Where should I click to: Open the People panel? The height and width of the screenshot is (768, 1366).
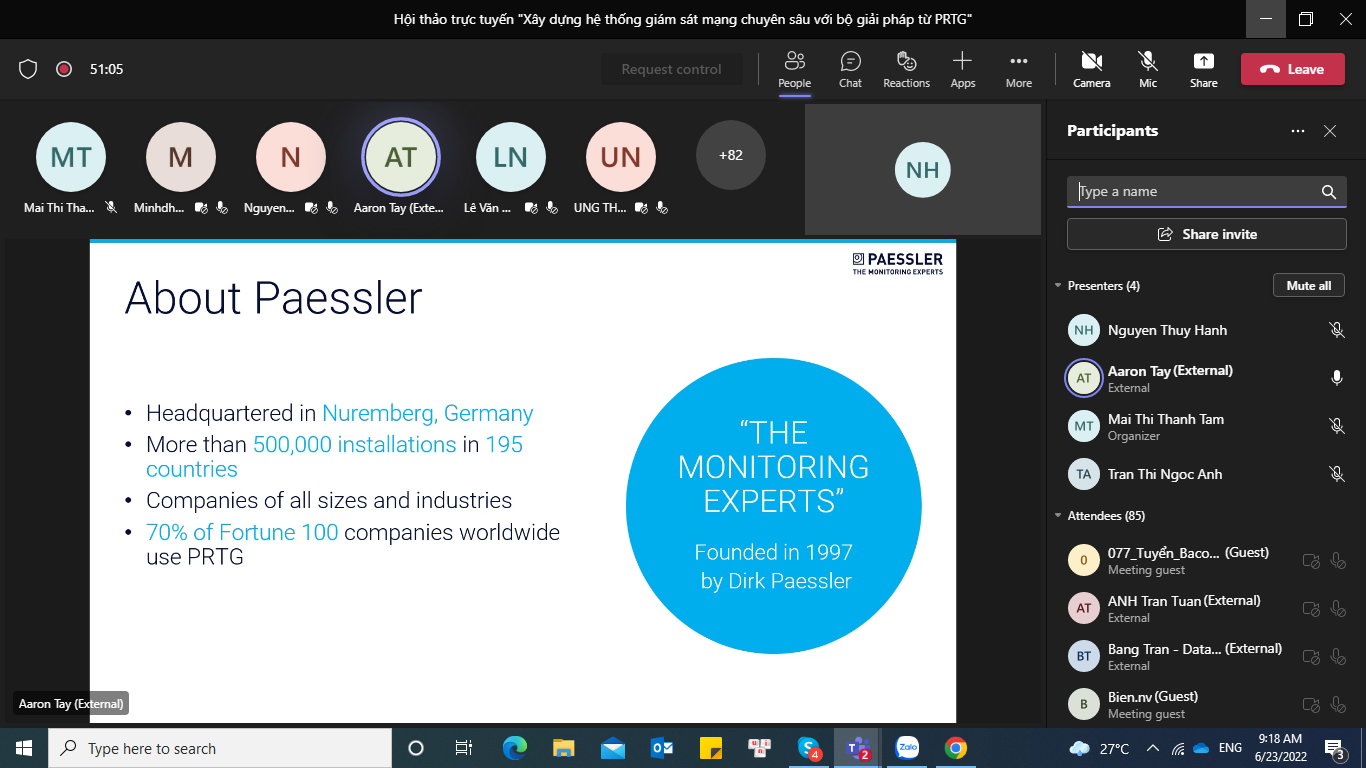click(794, 69)
